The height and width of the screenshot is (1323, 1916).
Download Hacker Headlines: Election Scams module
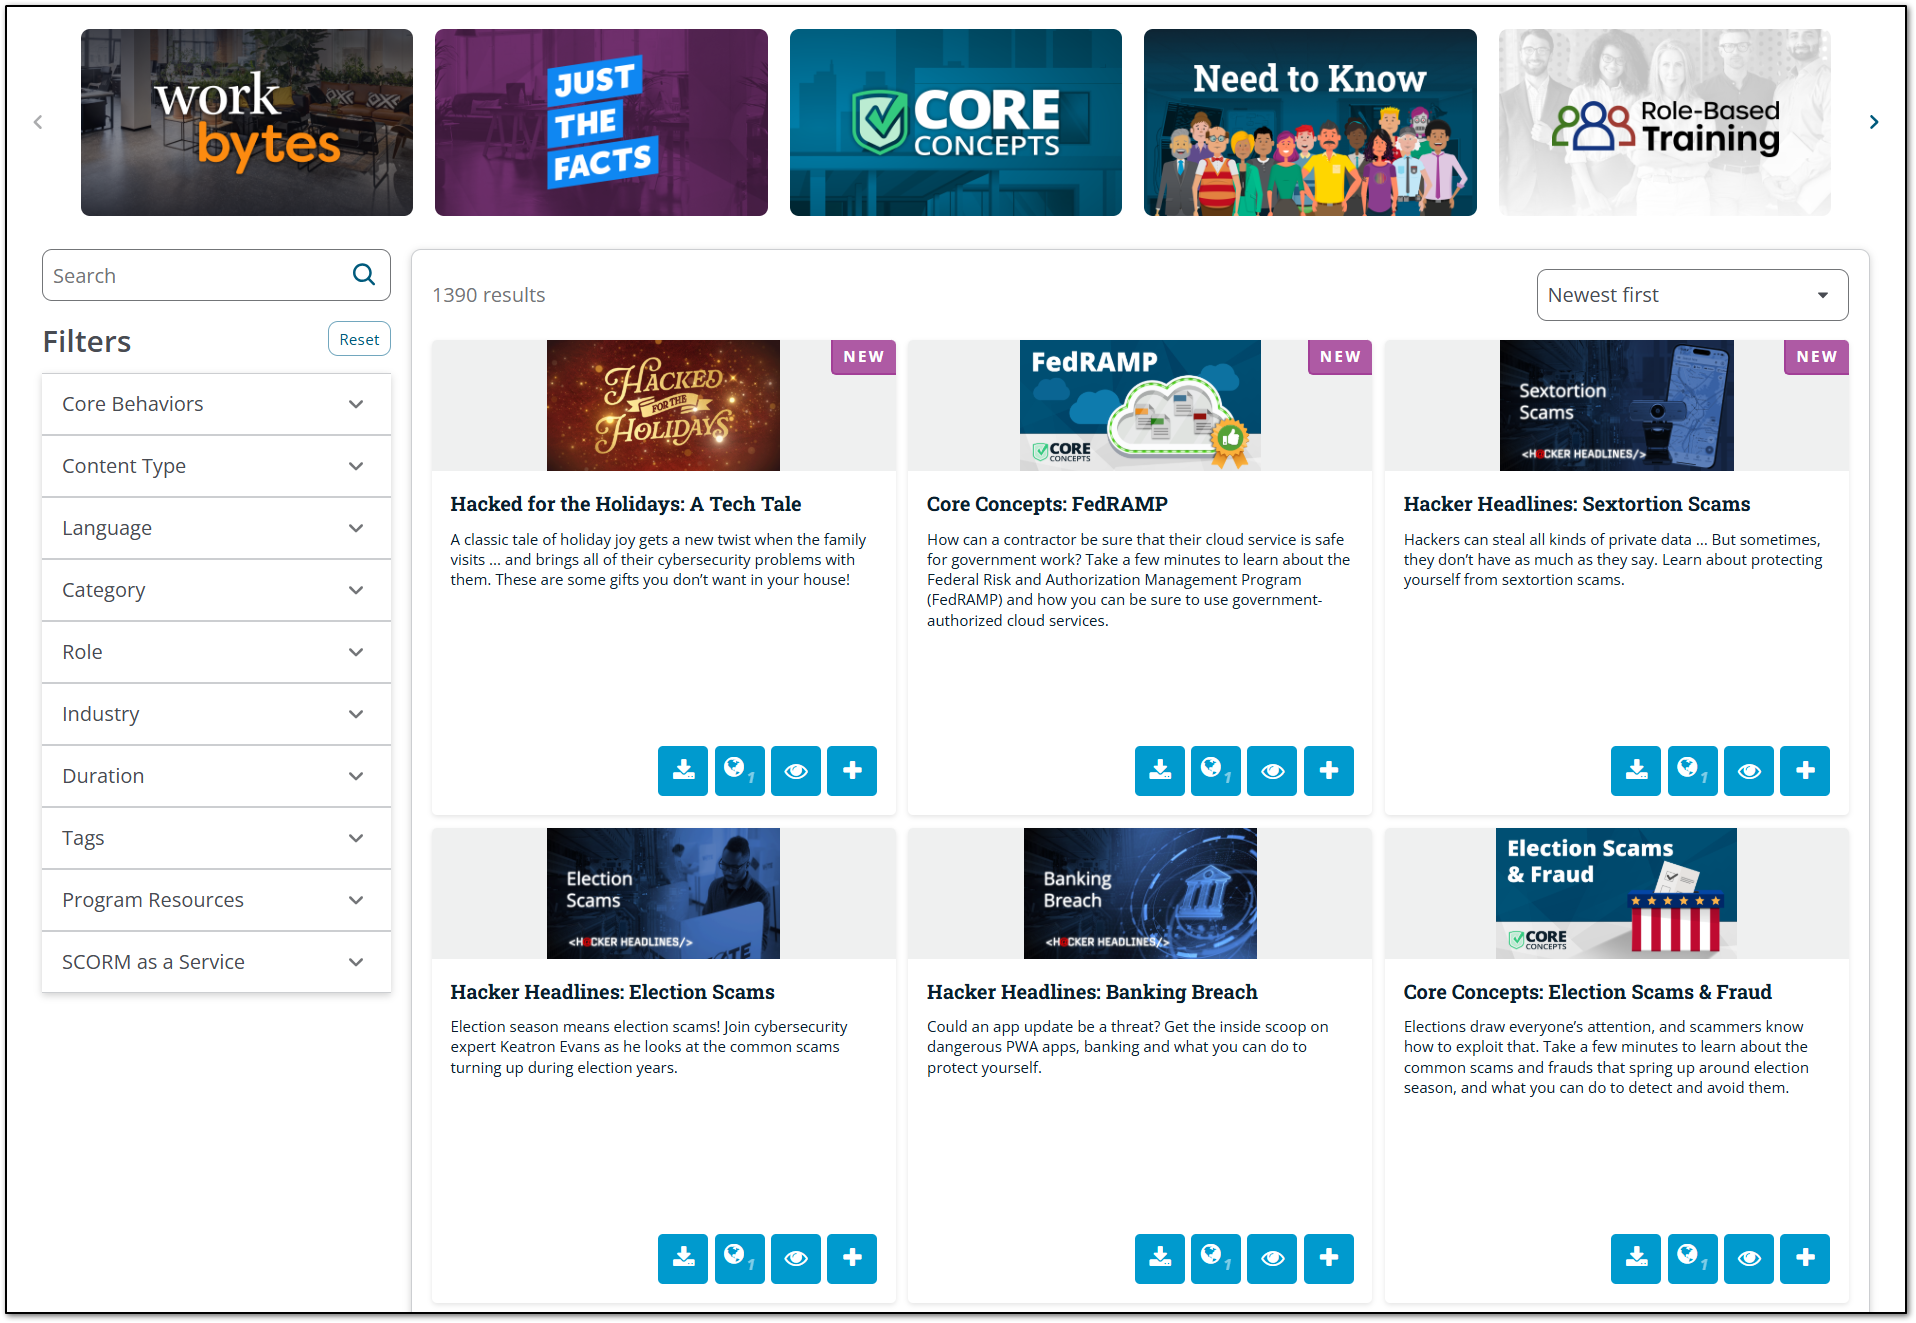pos(683,1258)
